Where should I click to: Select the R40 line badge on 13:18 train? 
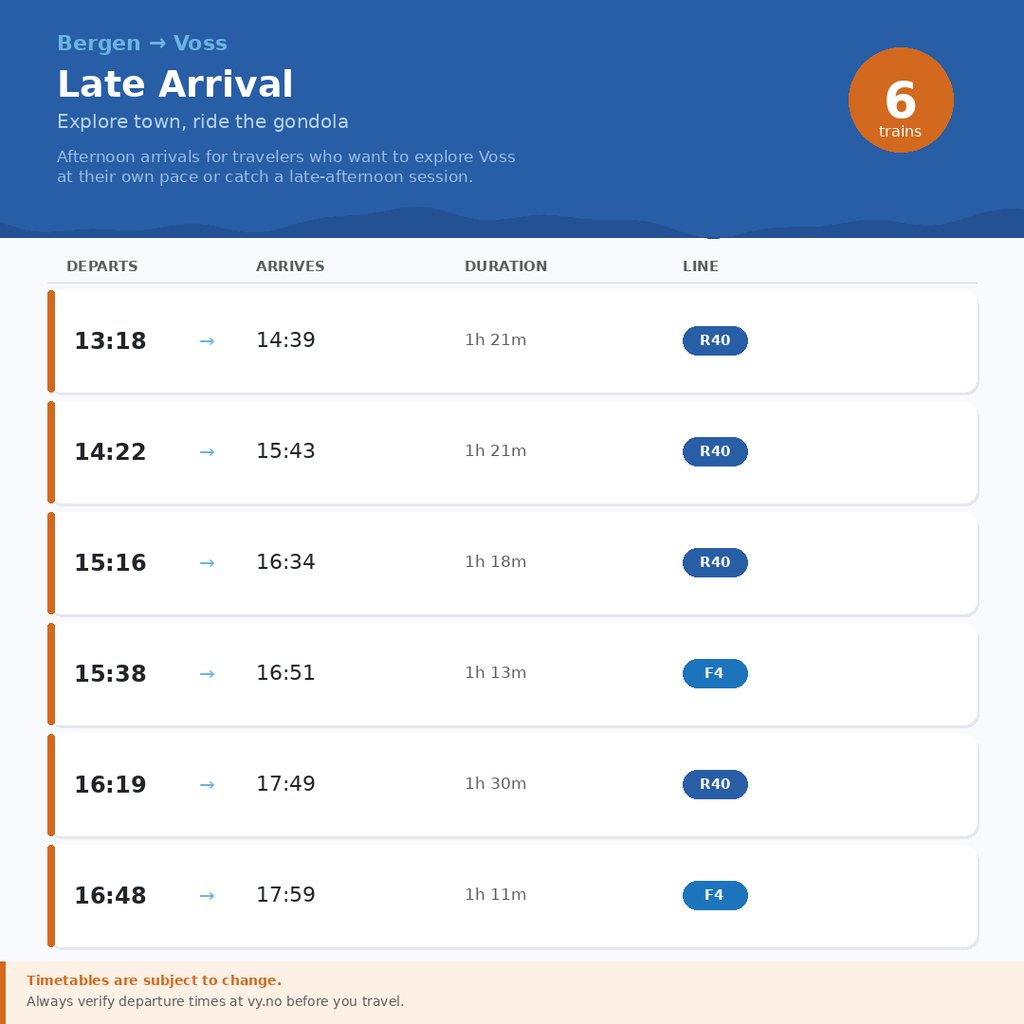[x=715, y=340]
